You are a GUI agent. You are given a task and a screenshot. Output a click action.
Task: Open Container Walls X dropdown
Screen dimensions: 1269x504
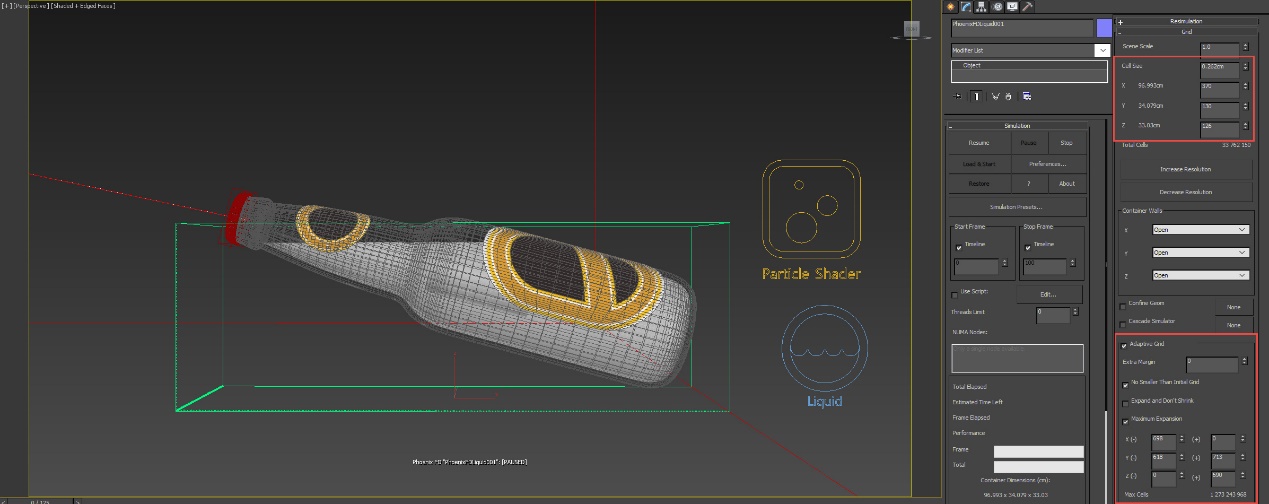point(1200,230)
